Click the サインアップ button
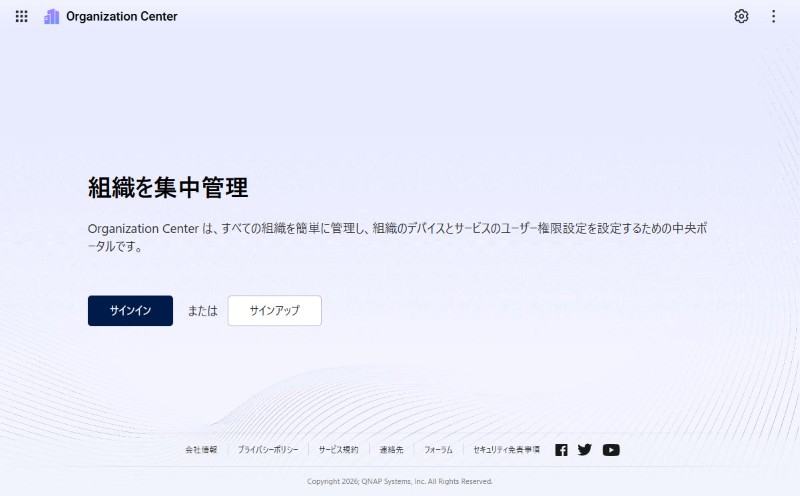800x496 pixels. (274, 311)
